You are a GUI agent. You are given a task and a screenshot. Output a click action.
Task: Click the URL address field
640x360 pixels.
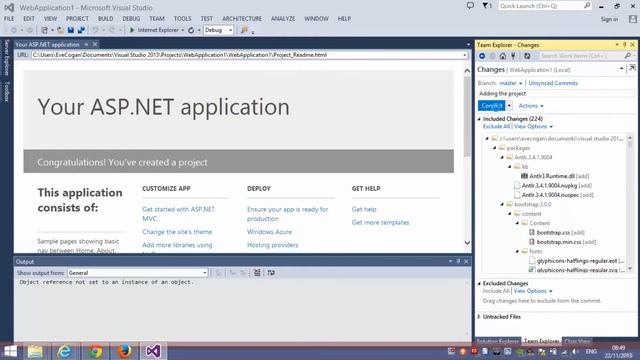pyautogui.click(x=249, y=55)
